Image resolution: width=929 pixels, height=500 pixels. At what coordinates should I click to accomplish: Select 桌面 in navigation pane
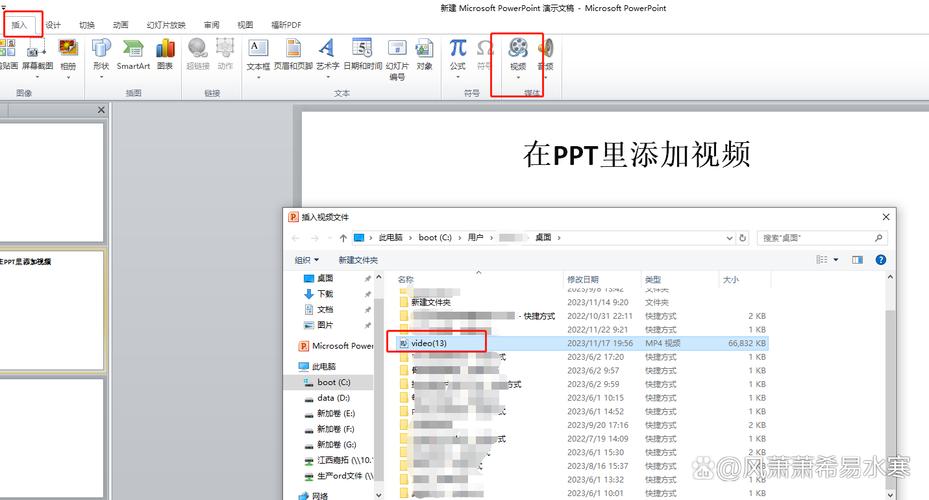325,278
